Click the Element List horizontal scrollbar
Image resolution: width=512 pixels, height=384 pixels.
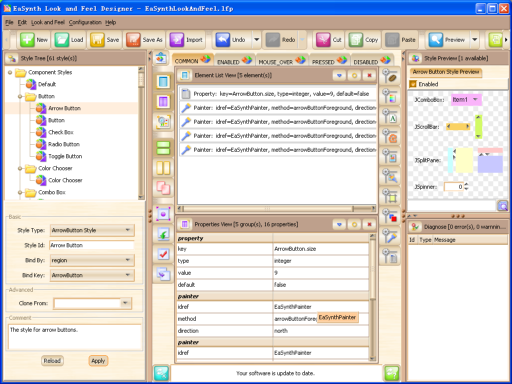pos(277,209)
